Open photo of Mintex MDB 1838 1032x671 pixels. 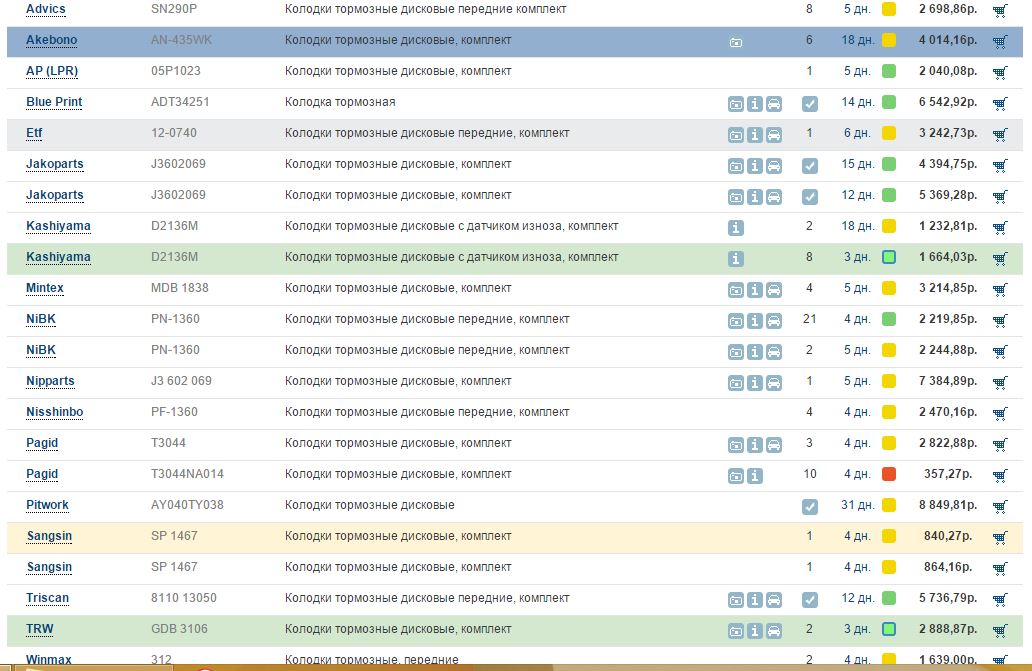pyautogui.click(x=736, y=290)
